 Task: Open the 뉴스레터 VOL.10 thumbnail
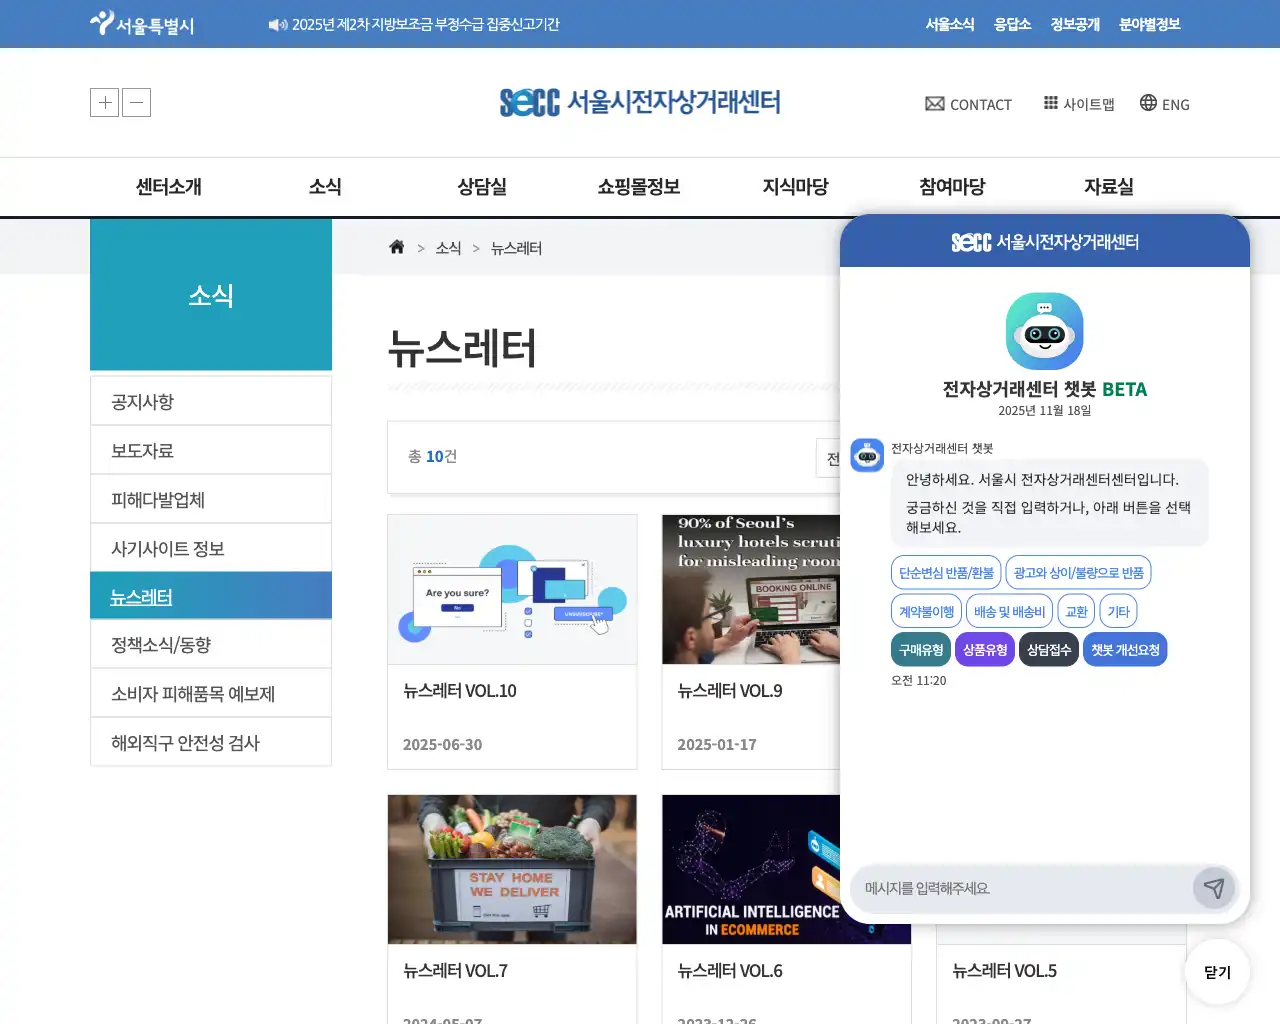[x=512, y=589]
